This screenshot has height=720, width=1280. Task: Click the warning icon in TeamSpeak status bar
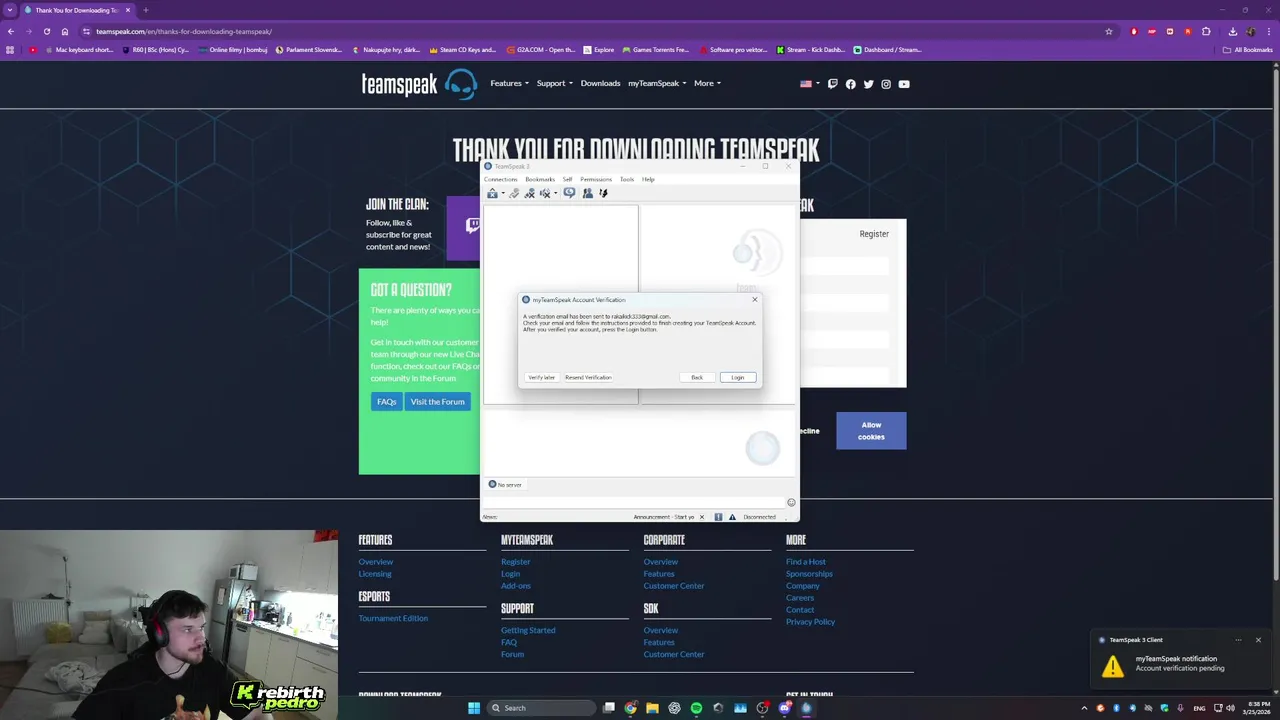tap(732, 517)
